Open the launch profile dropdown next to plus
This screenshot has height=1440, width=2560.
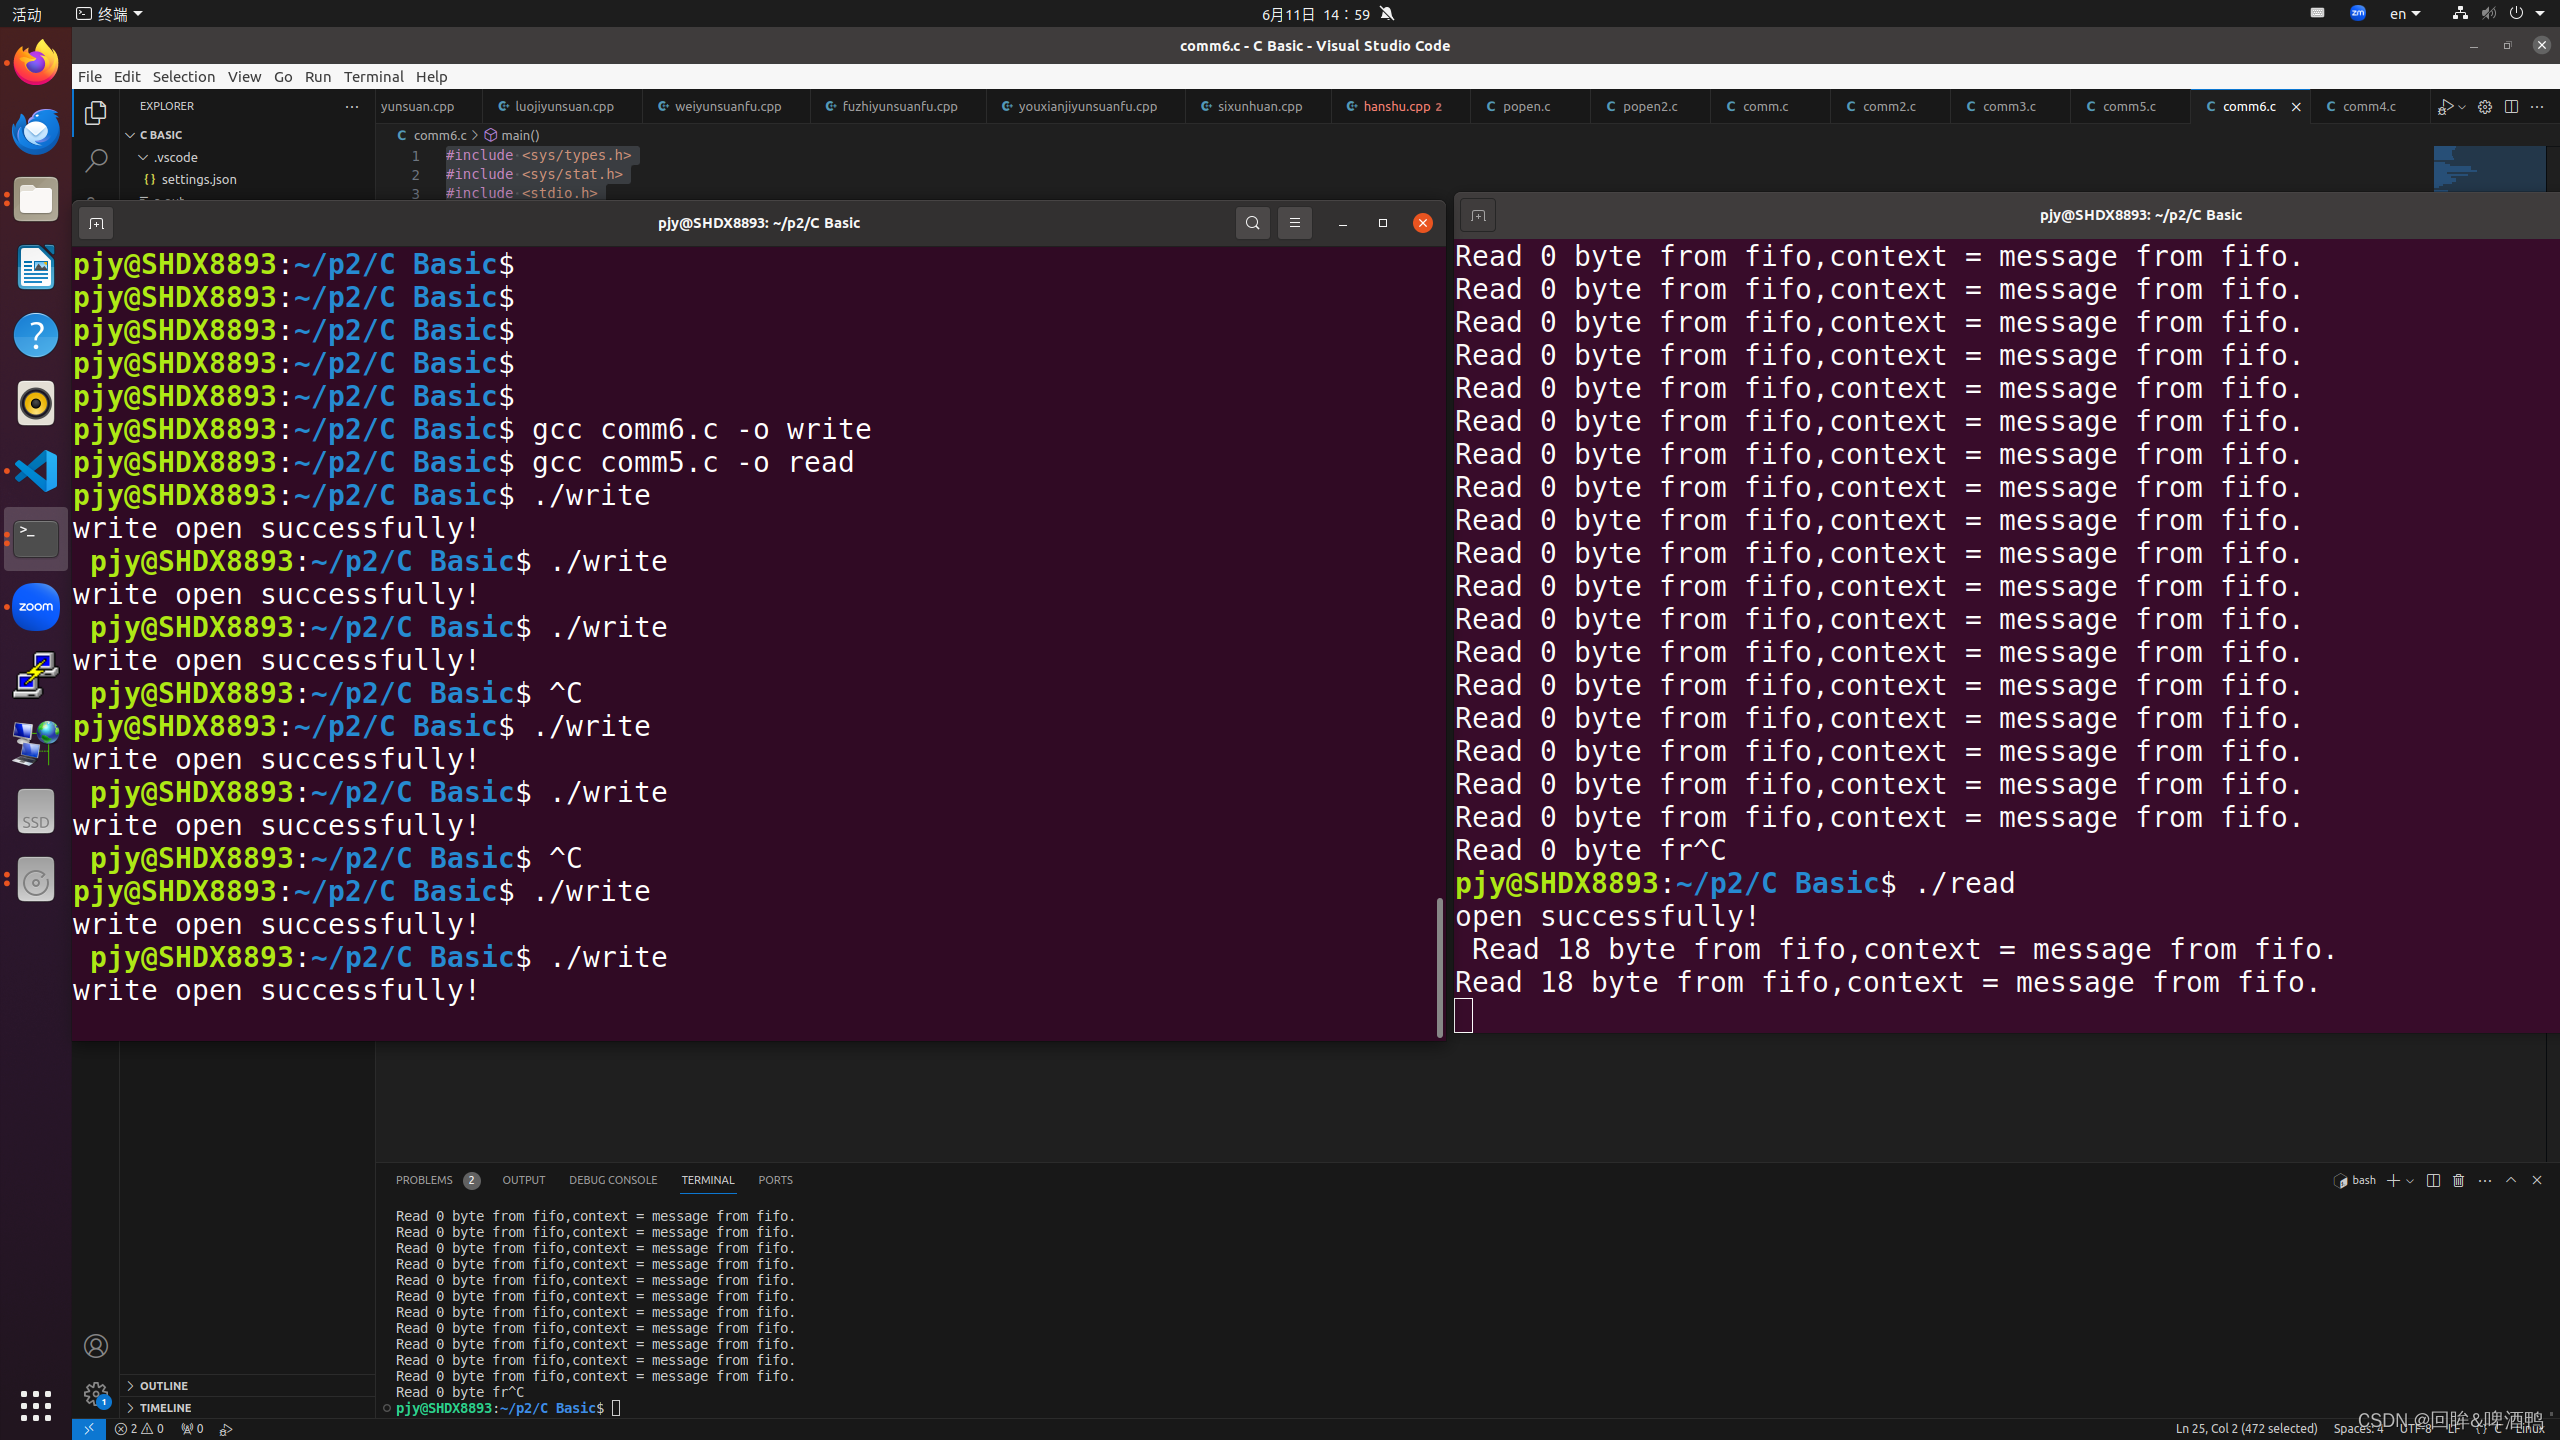tap(2410, 1181)
